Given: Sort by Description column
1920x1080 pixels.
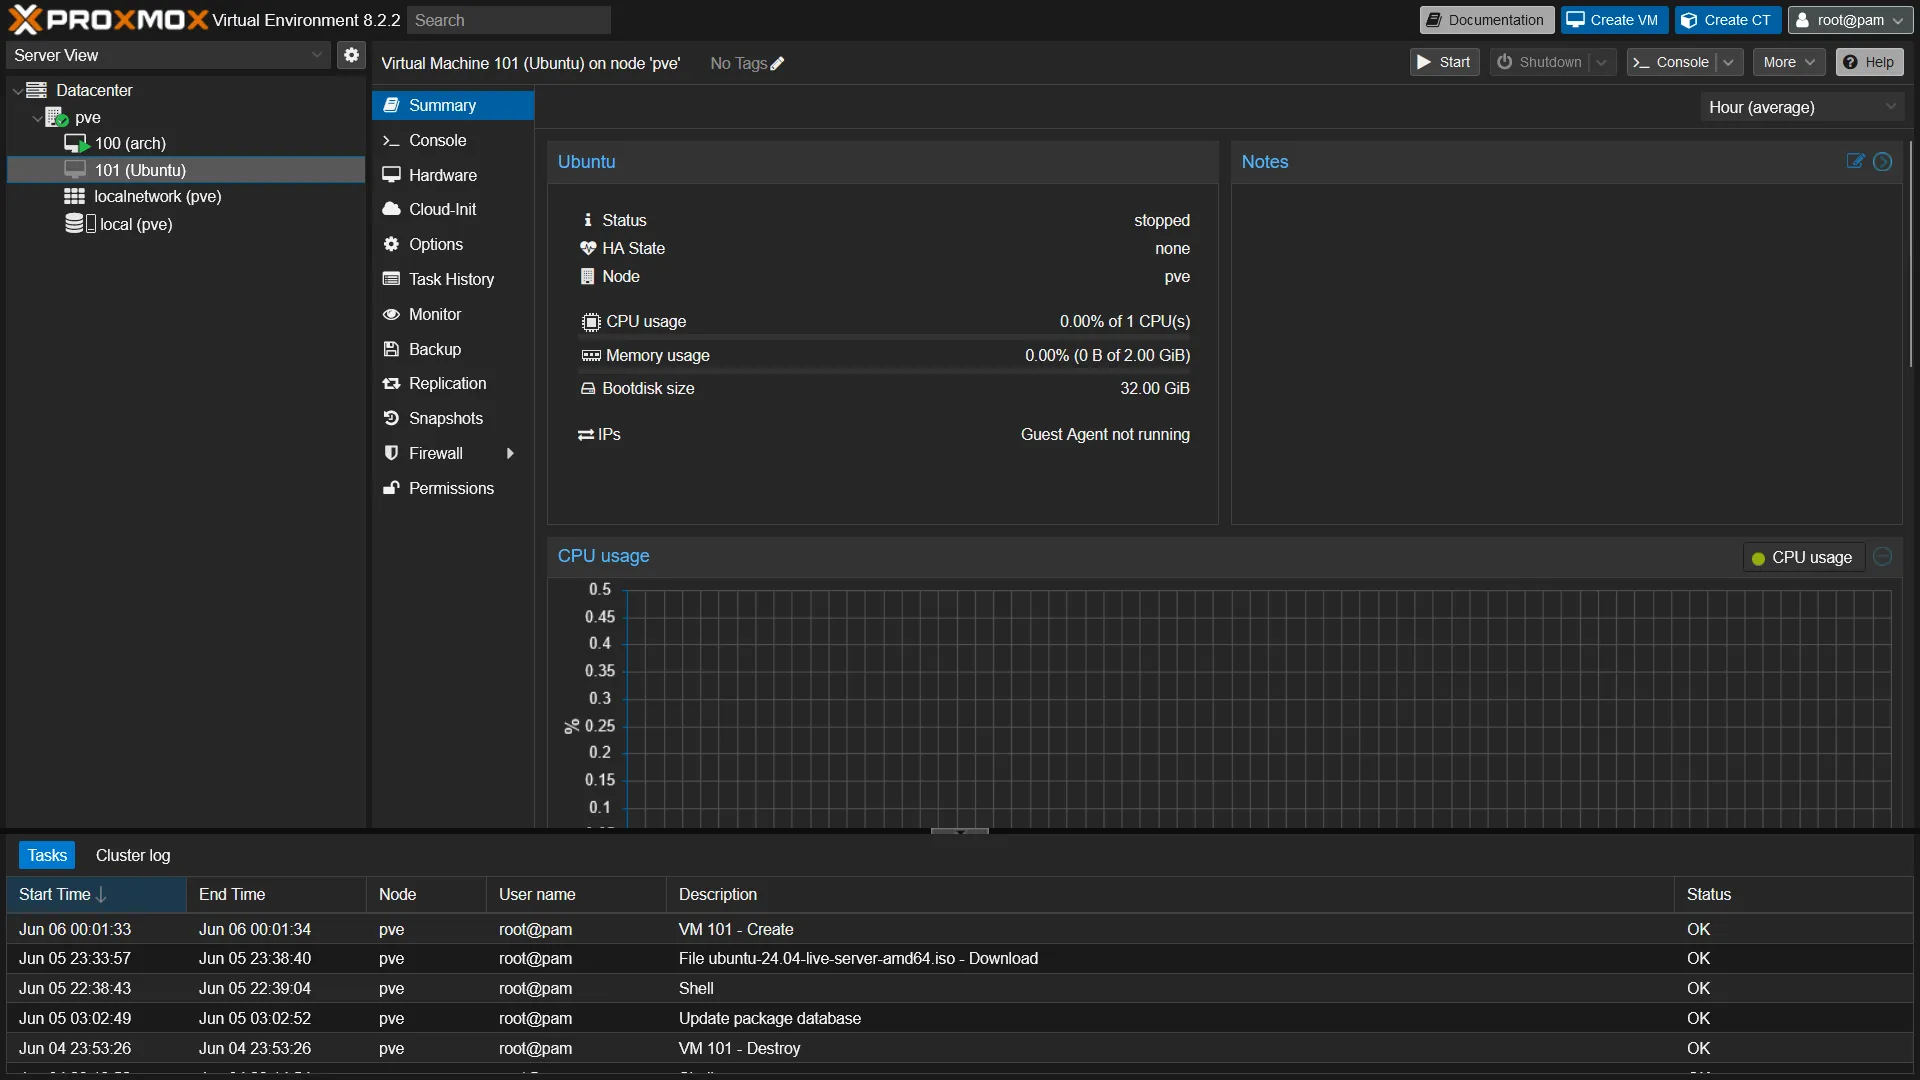Looking at the screenshot, I should click(1171, 894).
